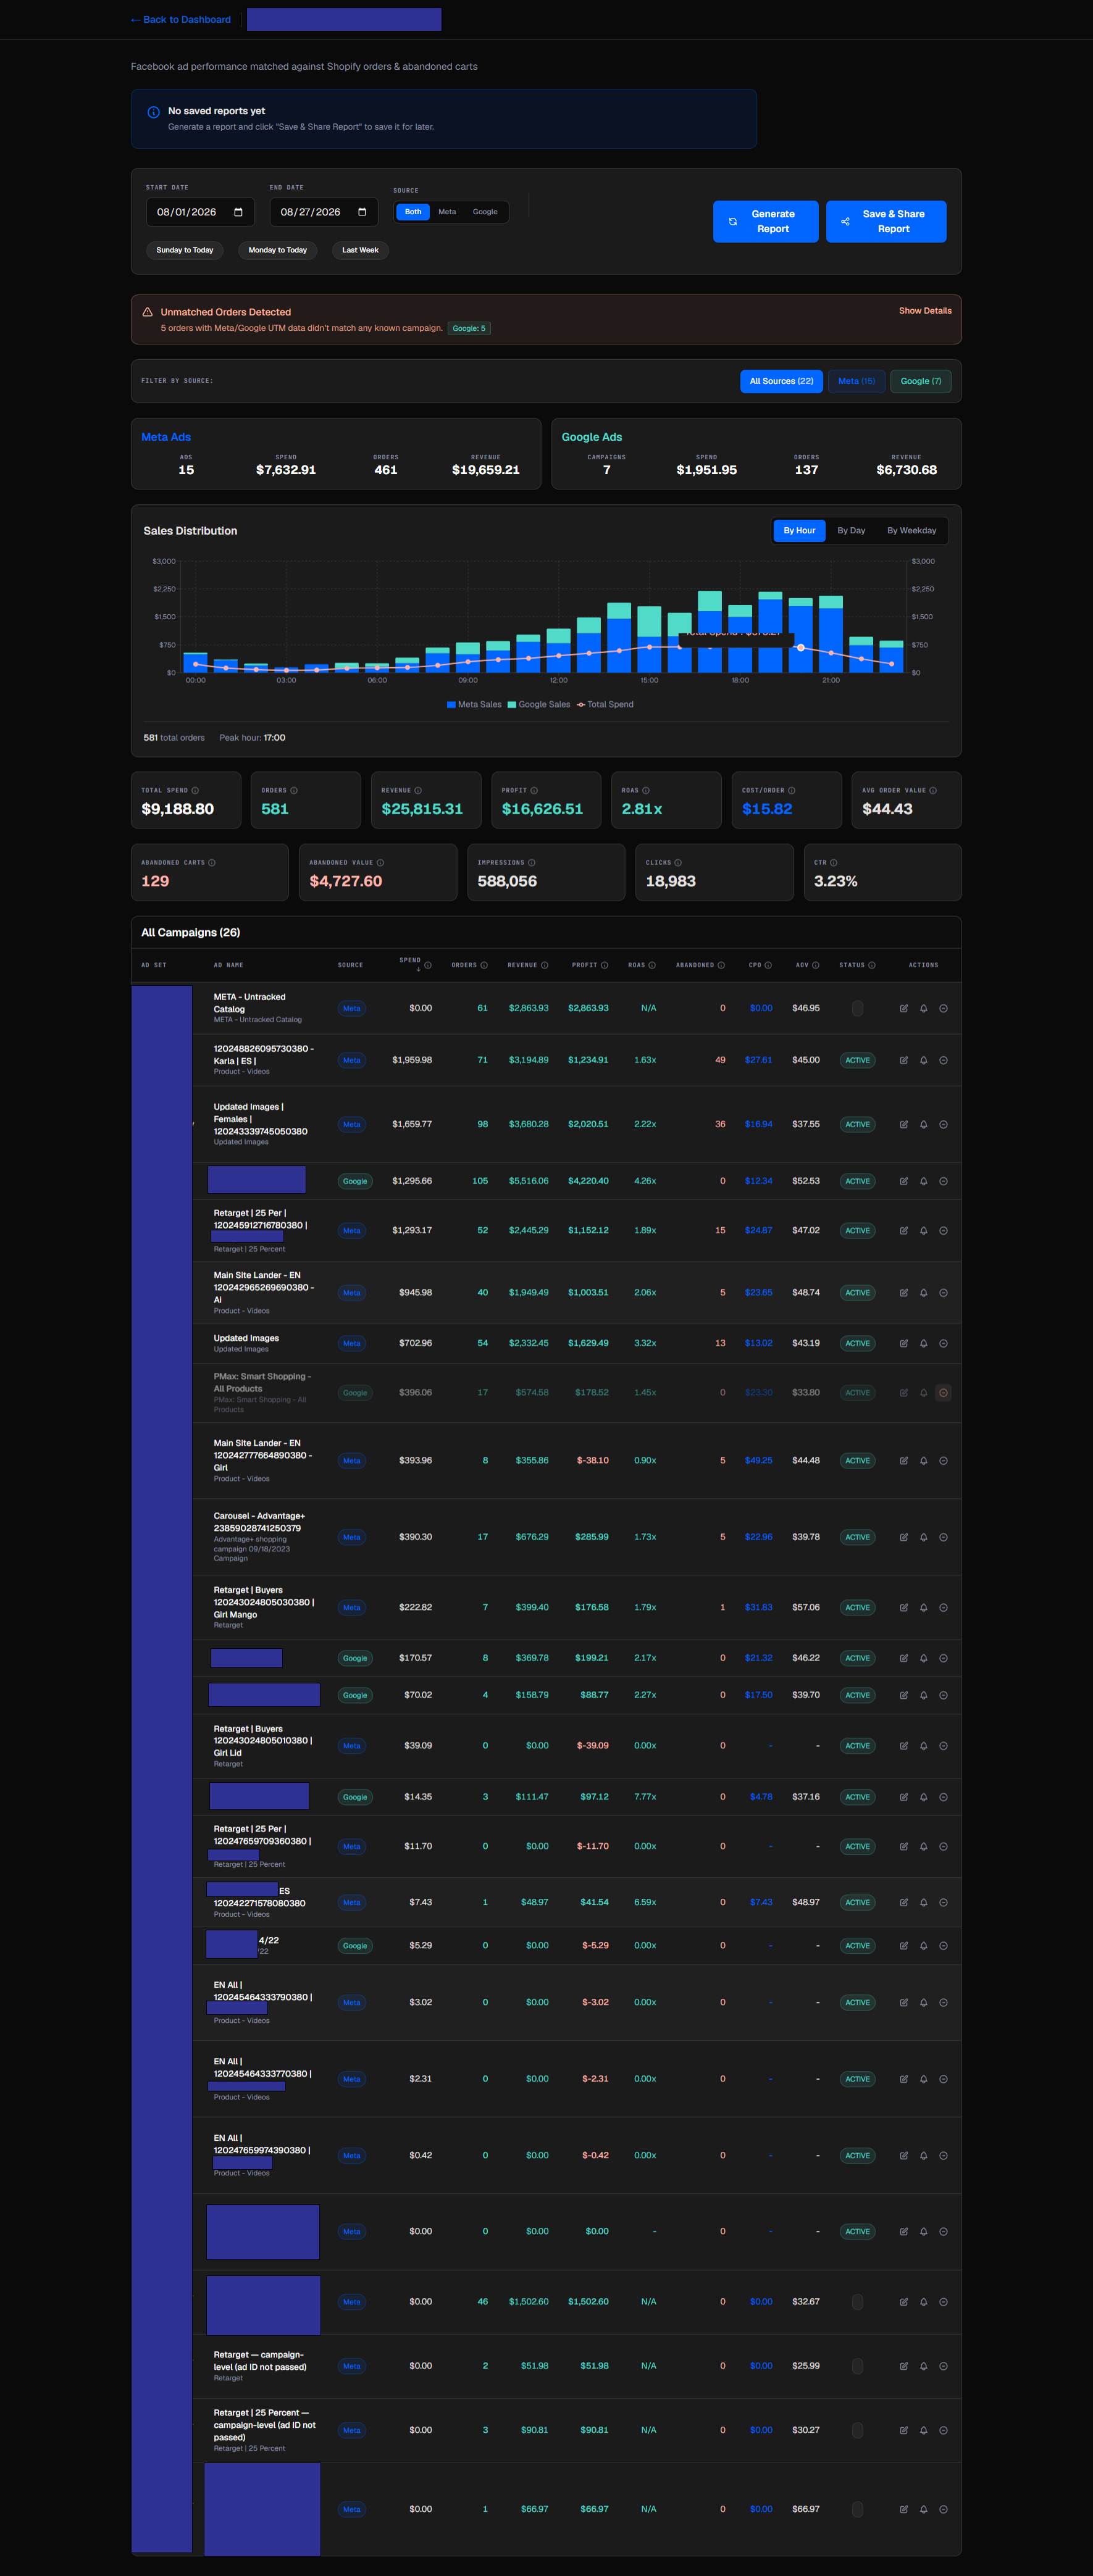Sort table by Profit column header
Viewport: 1093px width, 2576px height.
point(585,965)
